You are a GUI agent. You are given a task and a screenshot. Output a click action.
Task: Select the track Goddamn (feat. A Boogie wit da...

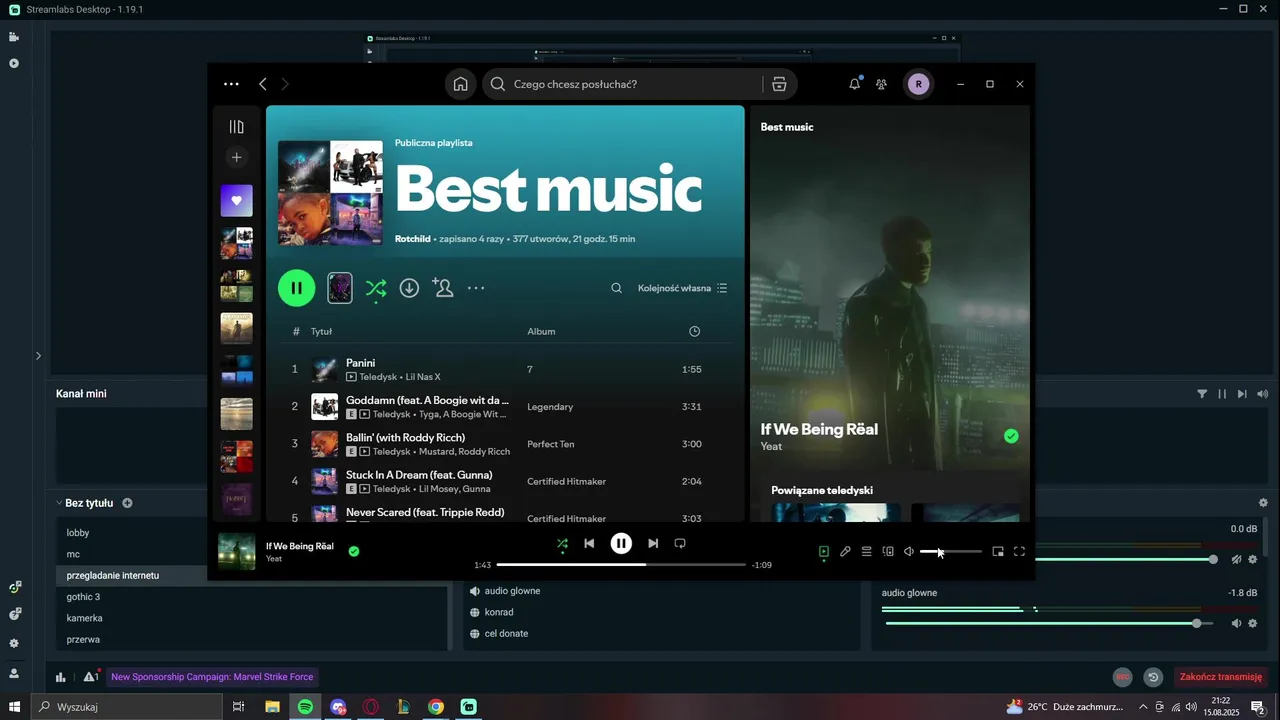pyautogui.click(x=427, y=400)
